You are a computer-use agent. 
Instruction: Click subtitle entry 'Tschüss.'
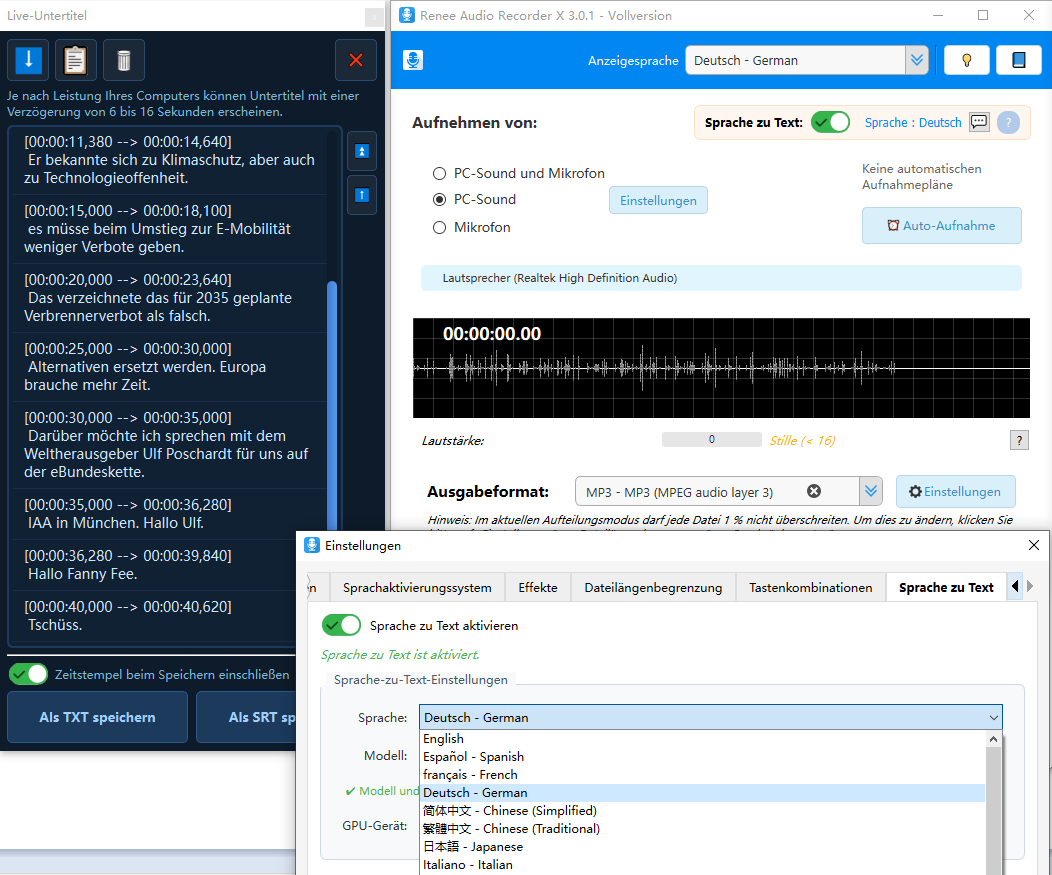click(154, 616)
